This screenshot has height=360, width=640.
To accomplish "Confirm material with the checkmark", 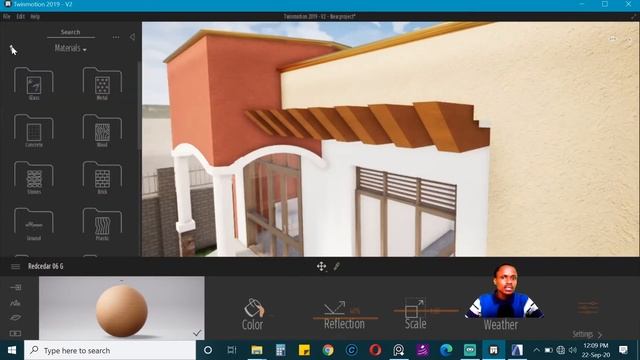I will click(197, 333).
